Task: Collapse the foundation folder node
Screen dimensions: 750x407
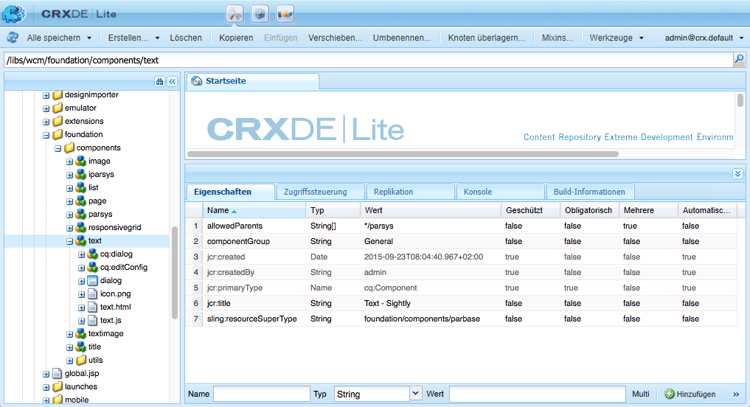Action: tap(46, 135)
